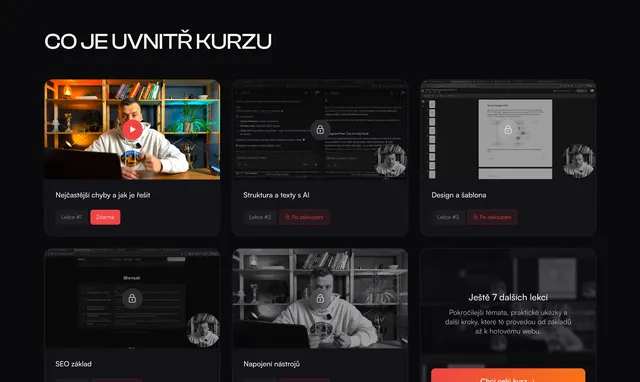Image resolution: width=640 pixels, height=382 pixels.
Task: Click Po zakoupení button under Struktura a texty
Action: click(304, 217)
